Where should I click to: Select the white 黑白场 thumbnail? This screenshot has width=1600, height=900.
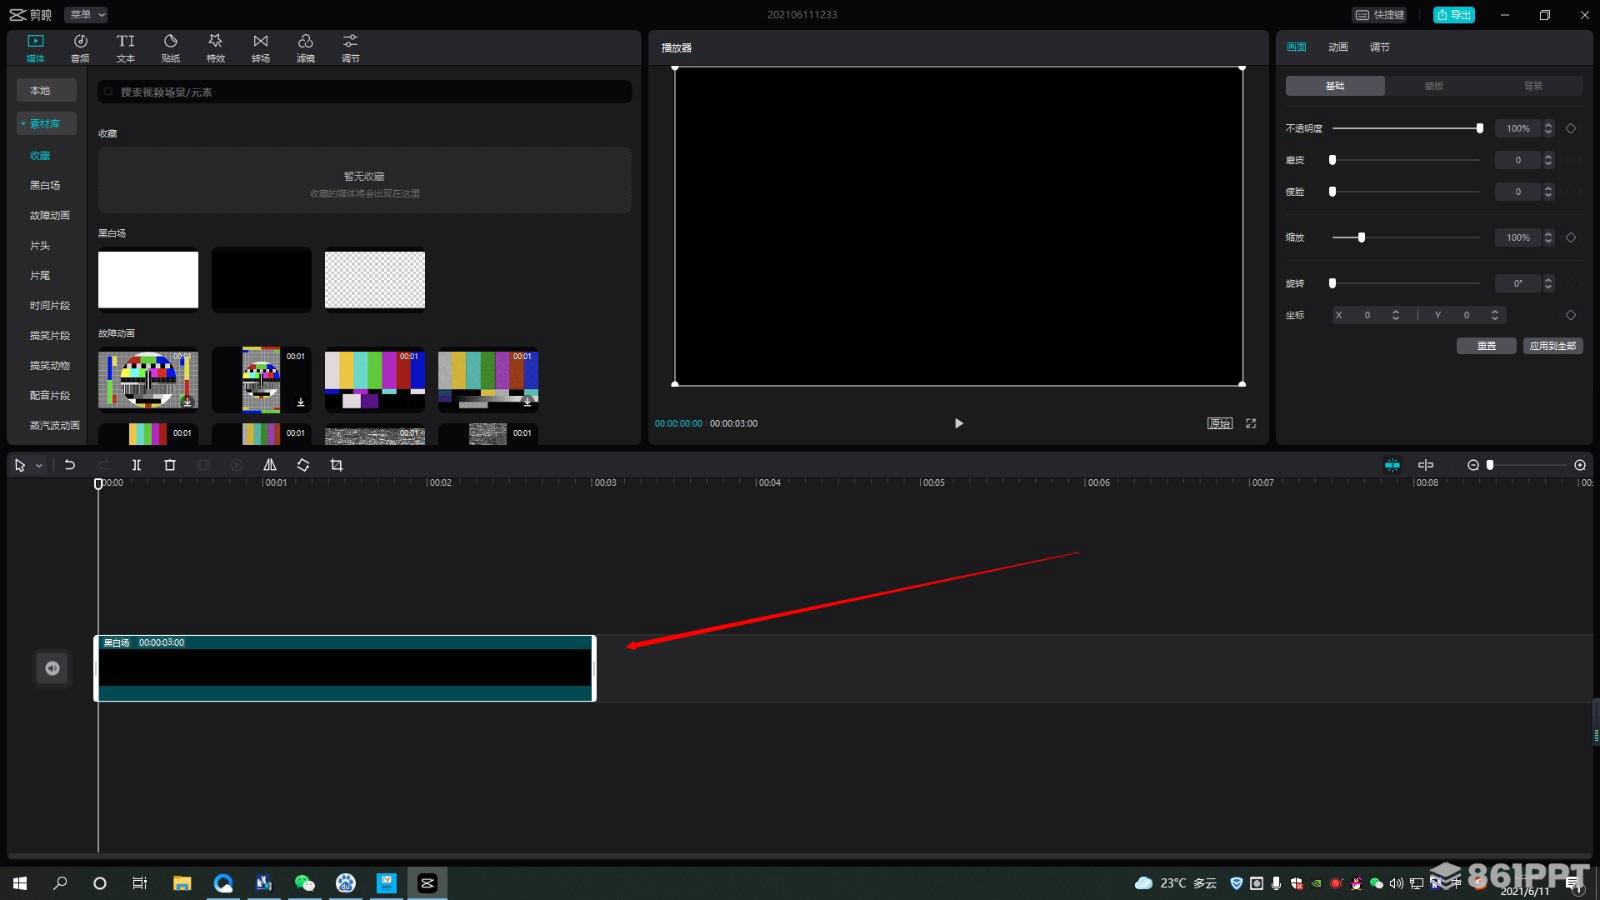point(148,280)
